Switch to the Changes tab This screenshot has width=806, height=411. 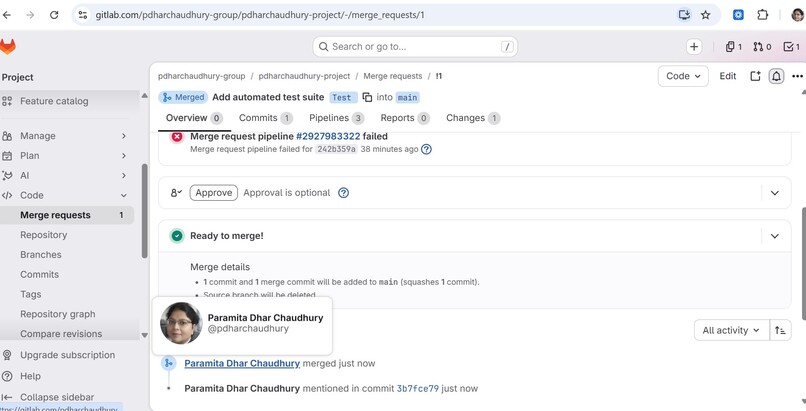point(473,118)
